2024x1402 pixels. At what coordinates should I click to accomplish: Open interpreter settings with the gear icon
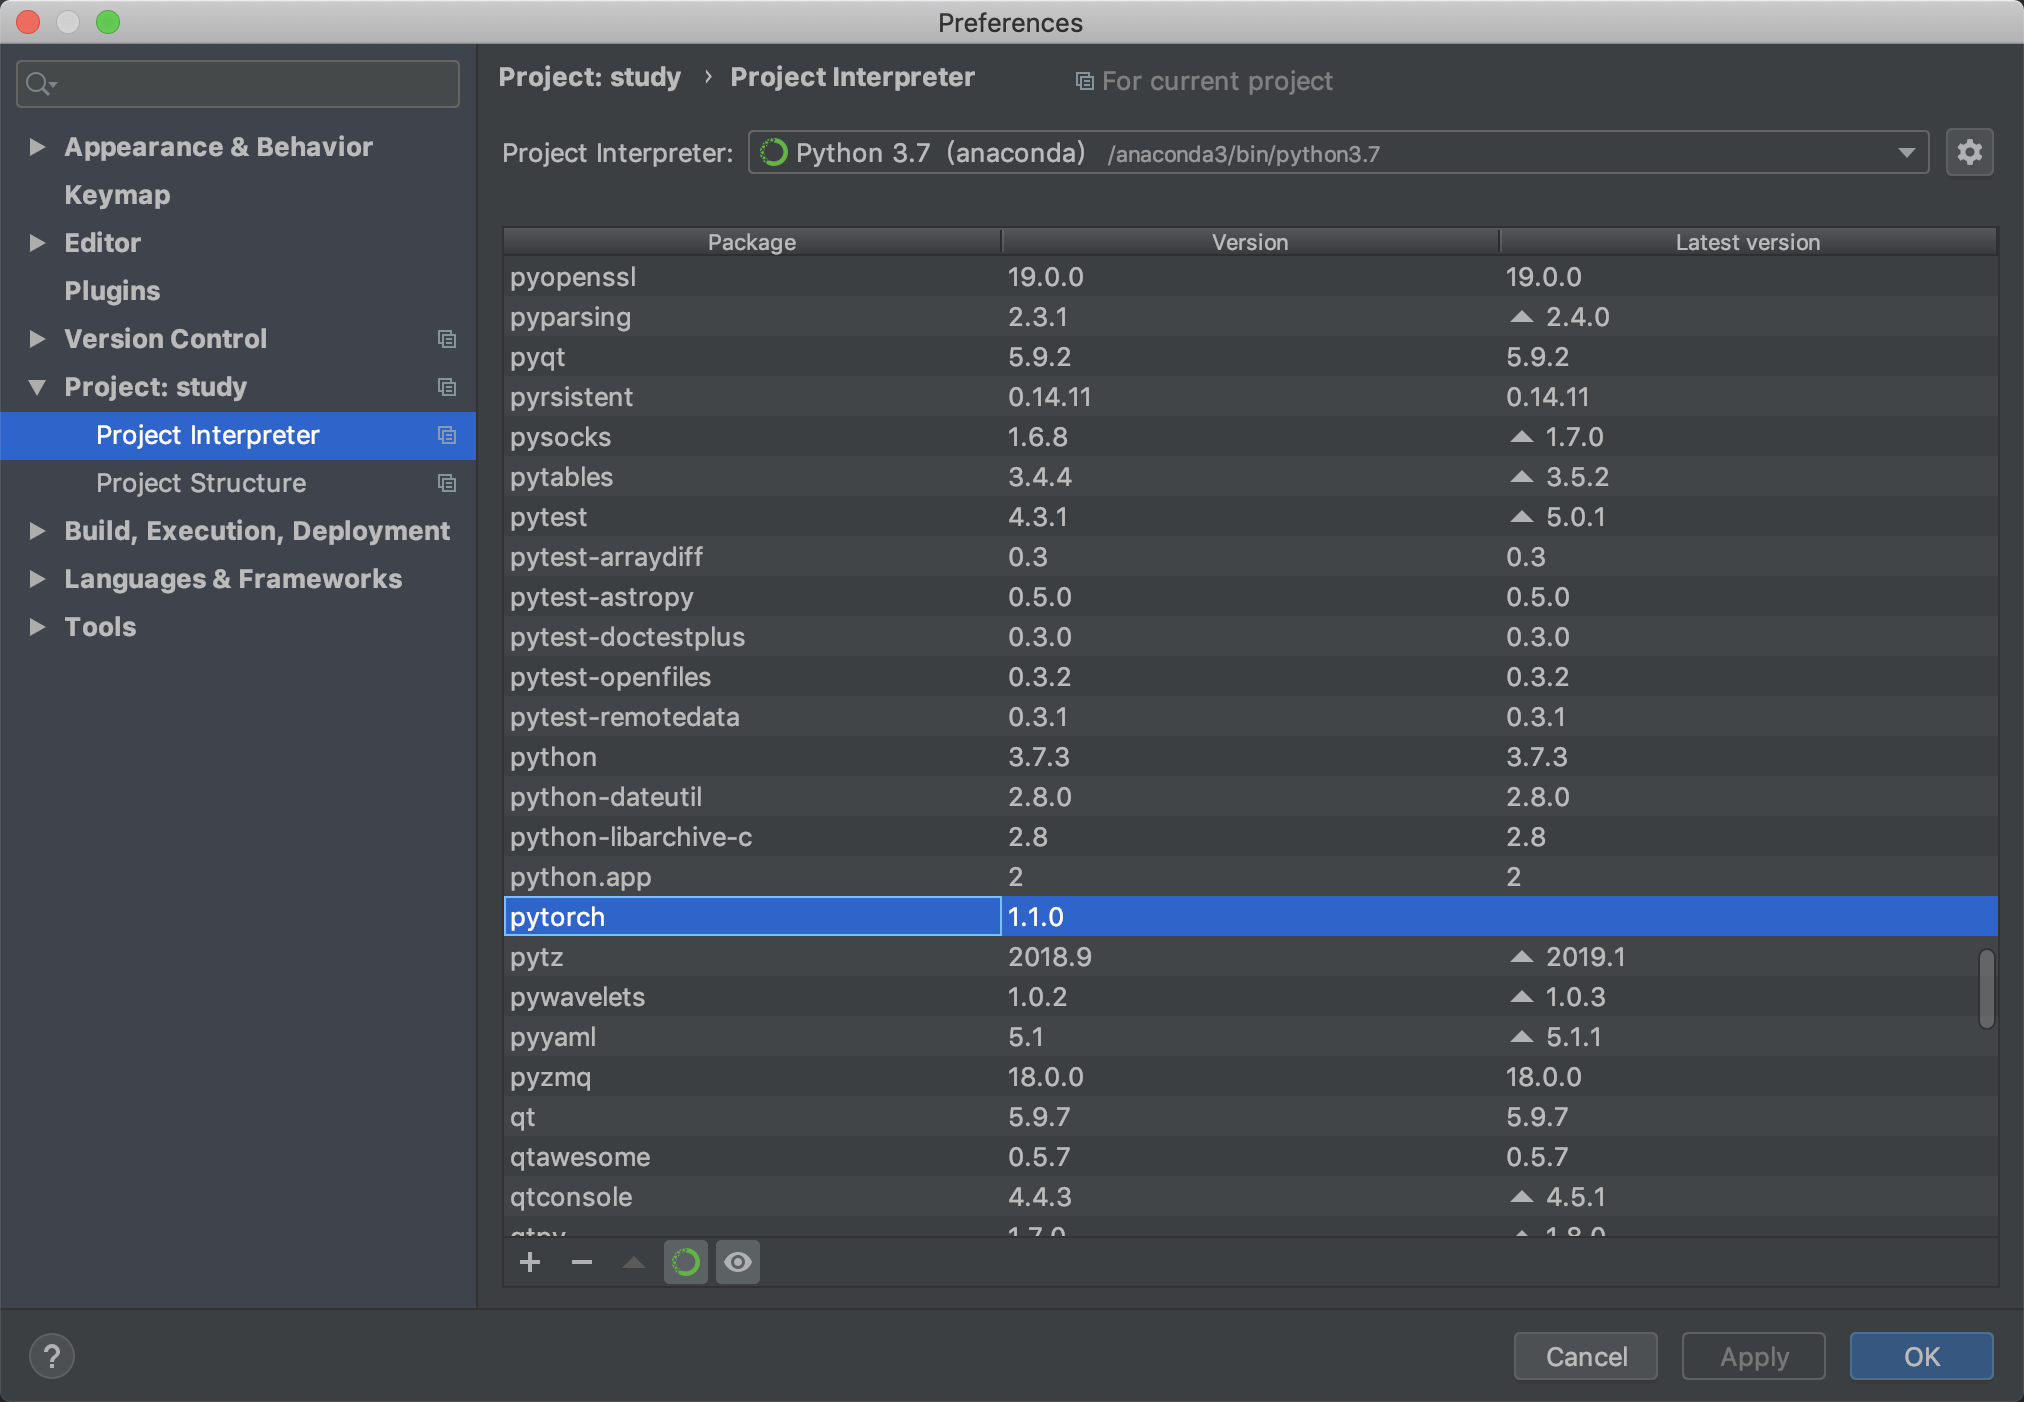[x=1968, y=152]
